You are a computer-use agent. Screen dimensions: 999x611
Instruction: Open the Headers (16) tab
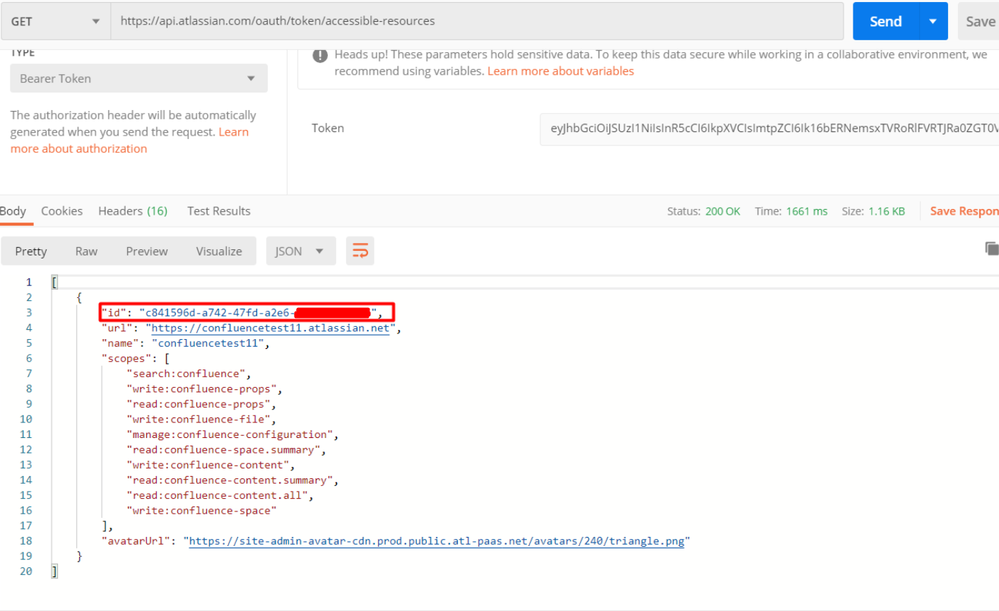[133, 211]
